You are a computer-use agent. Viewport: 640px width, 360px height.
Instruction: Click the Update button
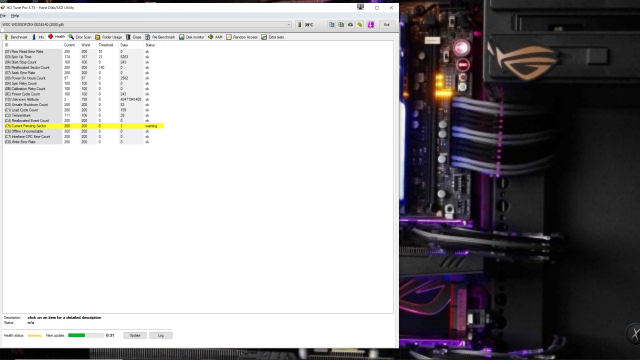pyautogui.click(x=135, y=336)
